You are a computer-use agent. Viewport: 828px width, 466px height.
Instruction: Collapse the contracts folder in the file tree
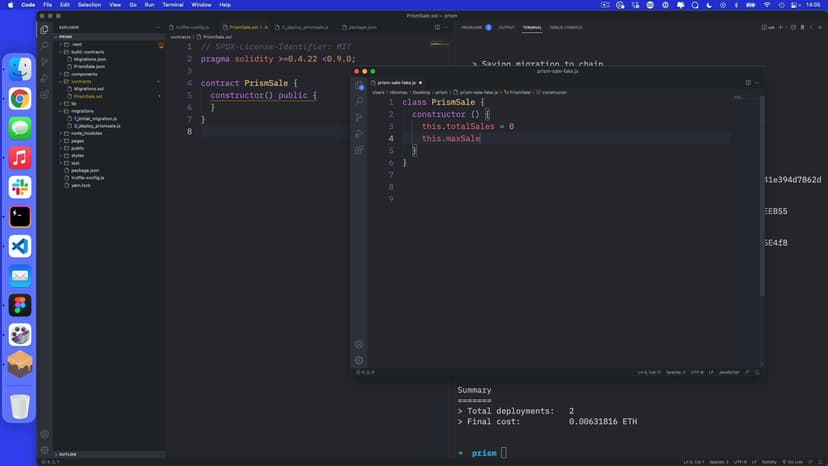[x=80, y=81]
